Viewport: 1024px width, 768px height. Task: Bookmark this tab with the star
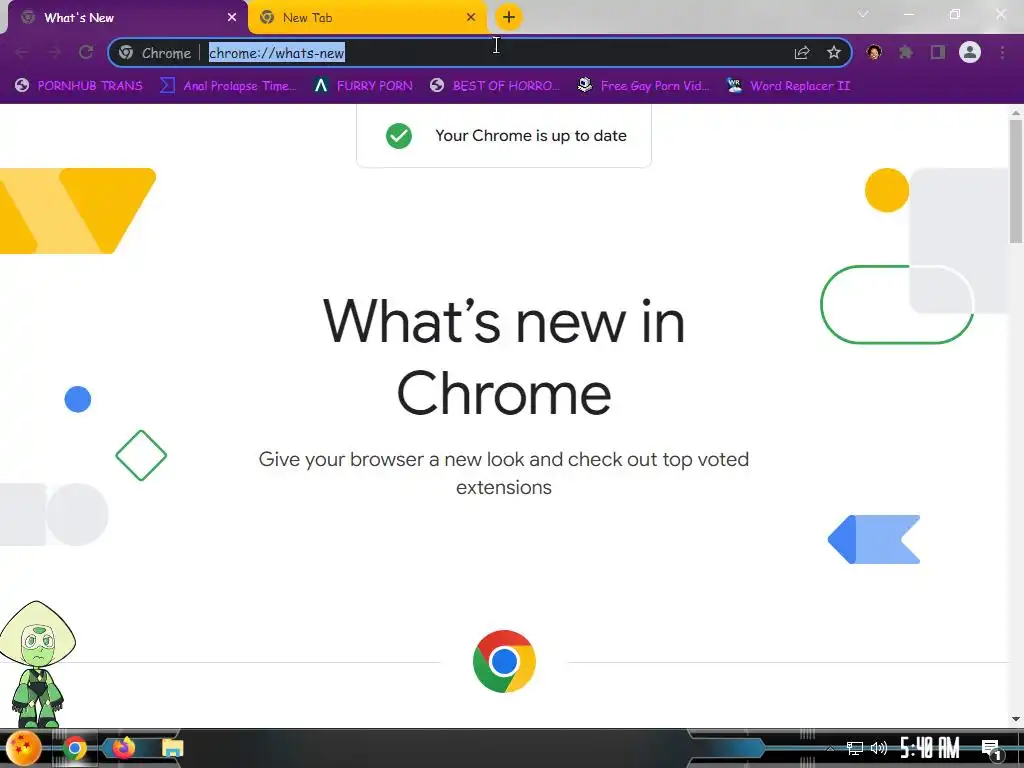[x=833, y=53]
